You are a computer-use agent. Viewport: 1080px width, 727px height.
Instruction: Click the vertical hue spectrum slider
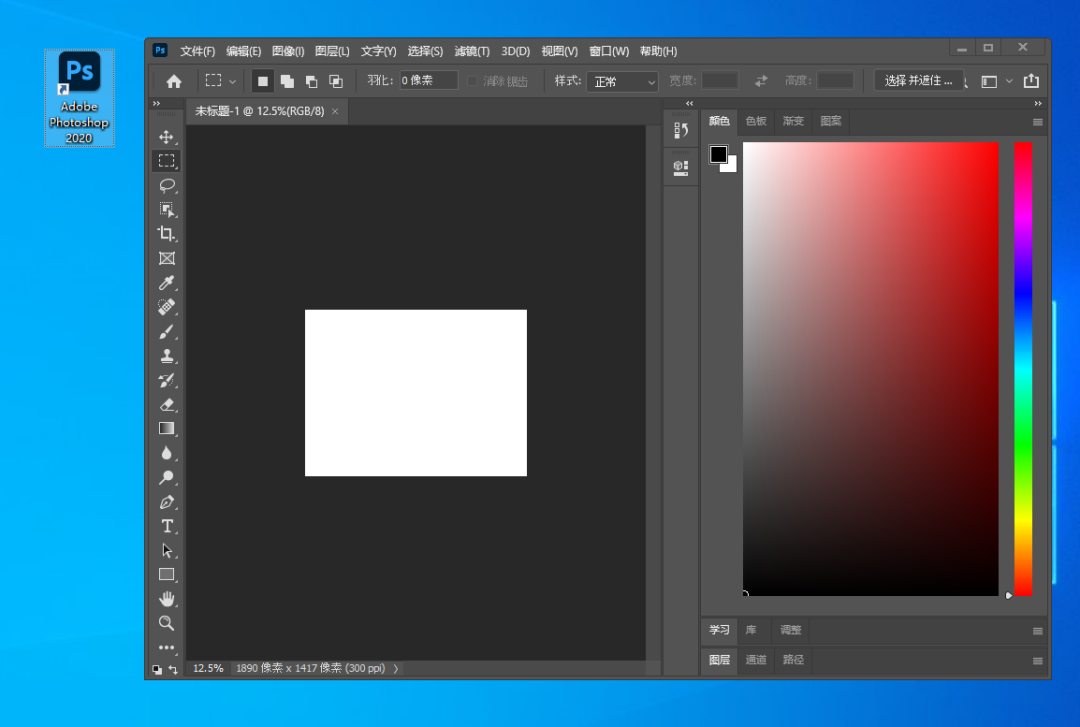coord(1022,368)
